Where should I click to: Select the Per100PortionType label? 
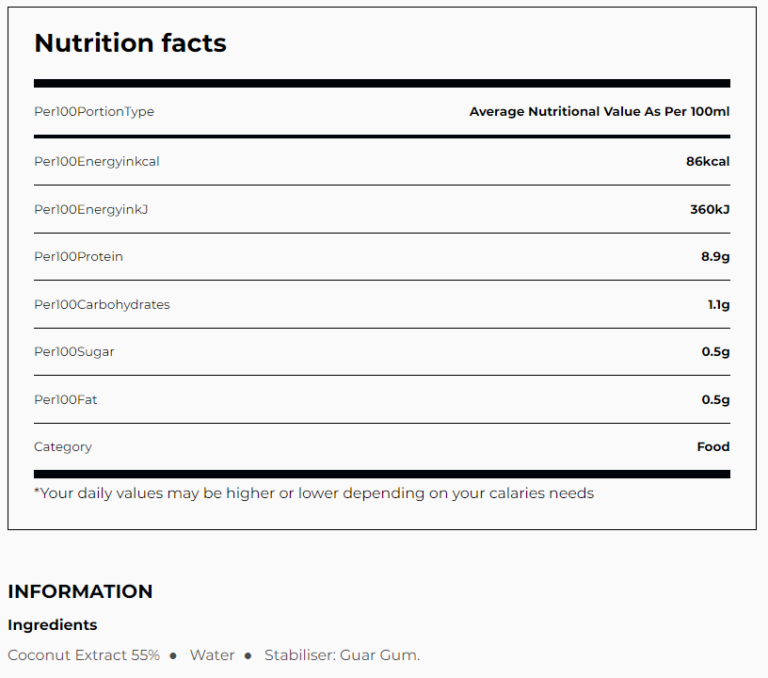click(94, 111)
